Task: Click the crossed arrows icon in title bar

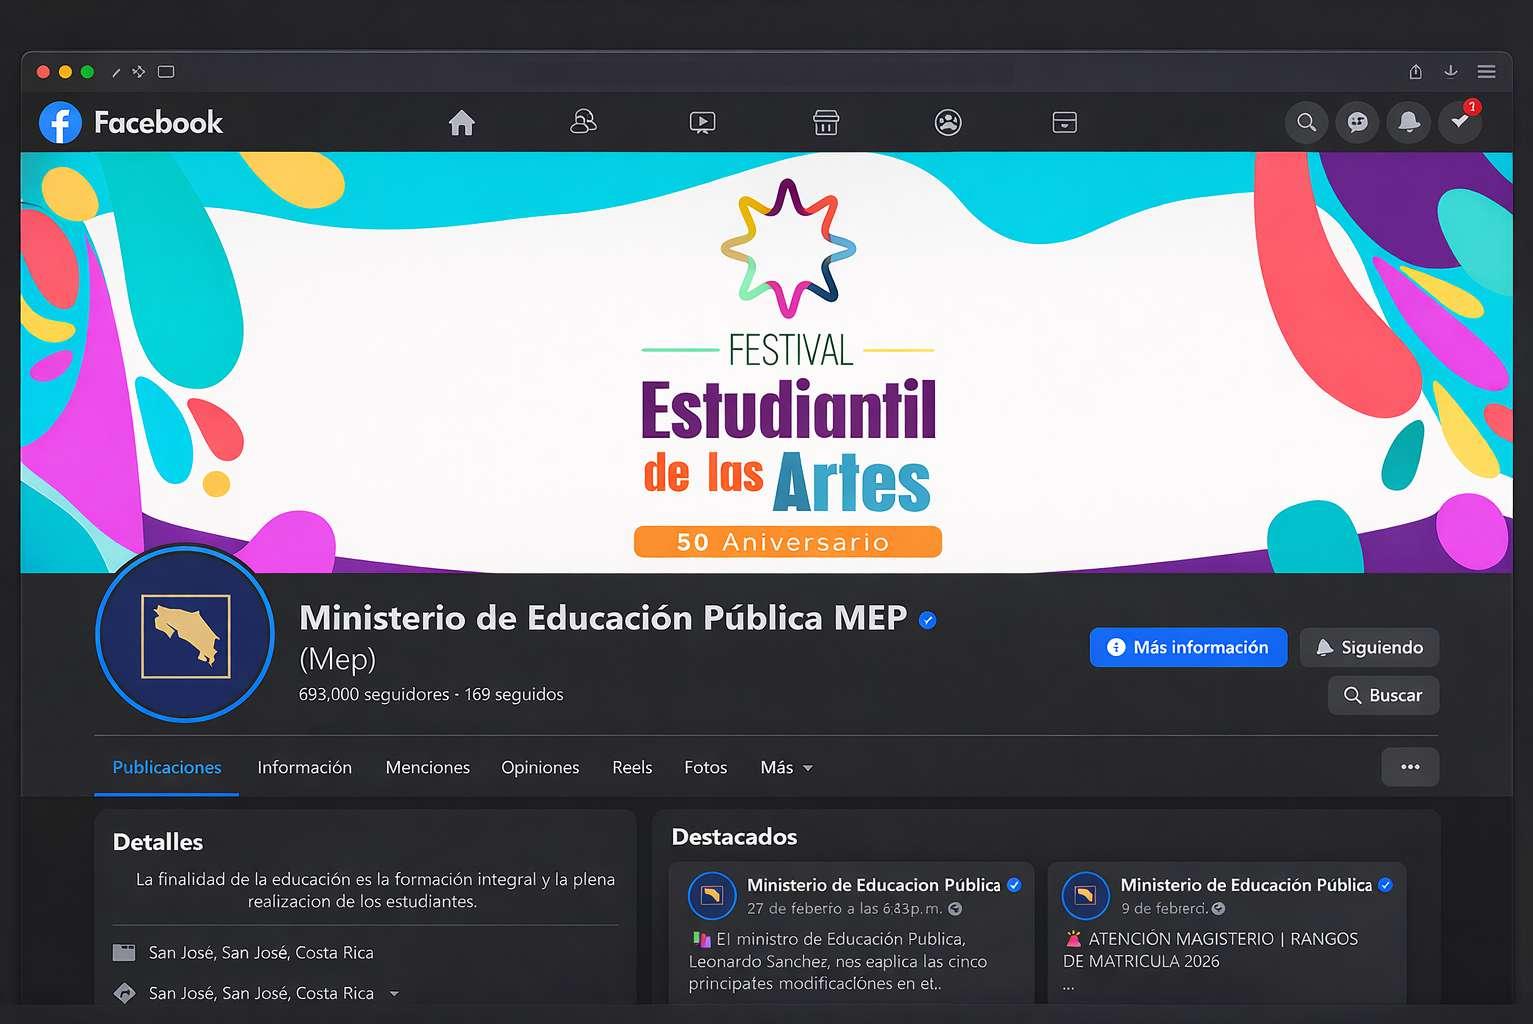Action: [139, 72]
